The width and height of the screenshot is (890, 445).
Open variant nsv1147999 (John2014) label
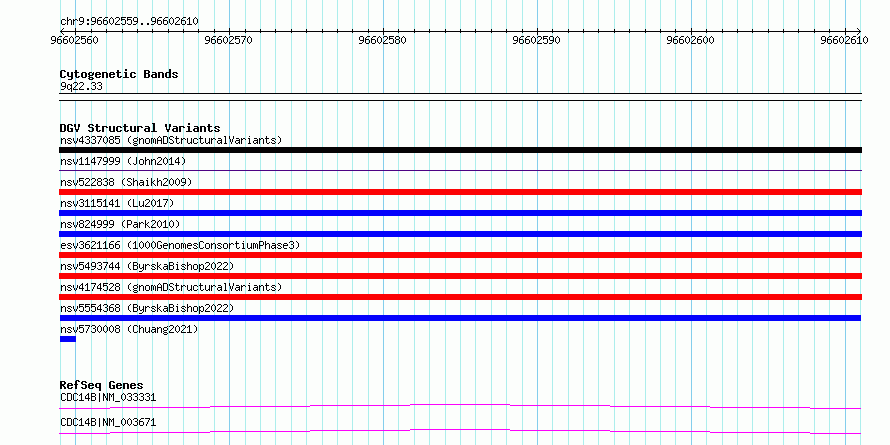pos(123,161)
